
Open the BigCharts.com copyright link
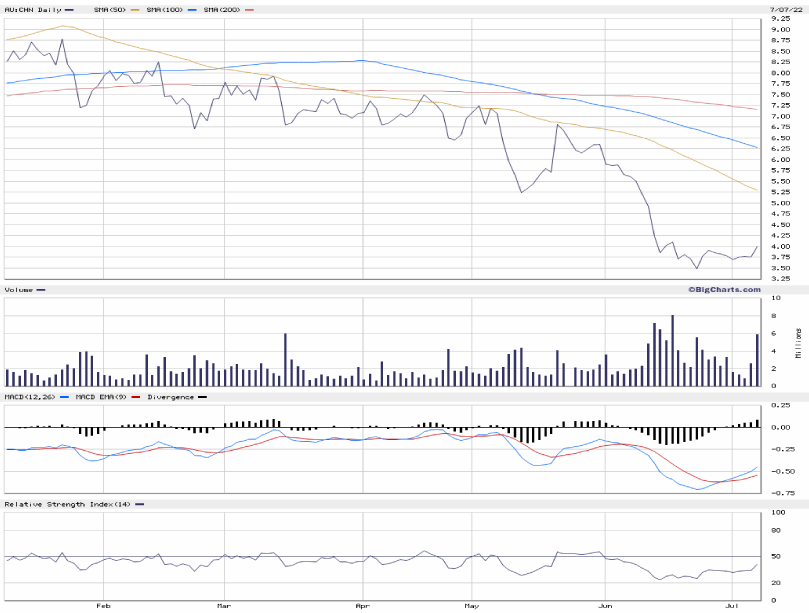coord(724,289)
